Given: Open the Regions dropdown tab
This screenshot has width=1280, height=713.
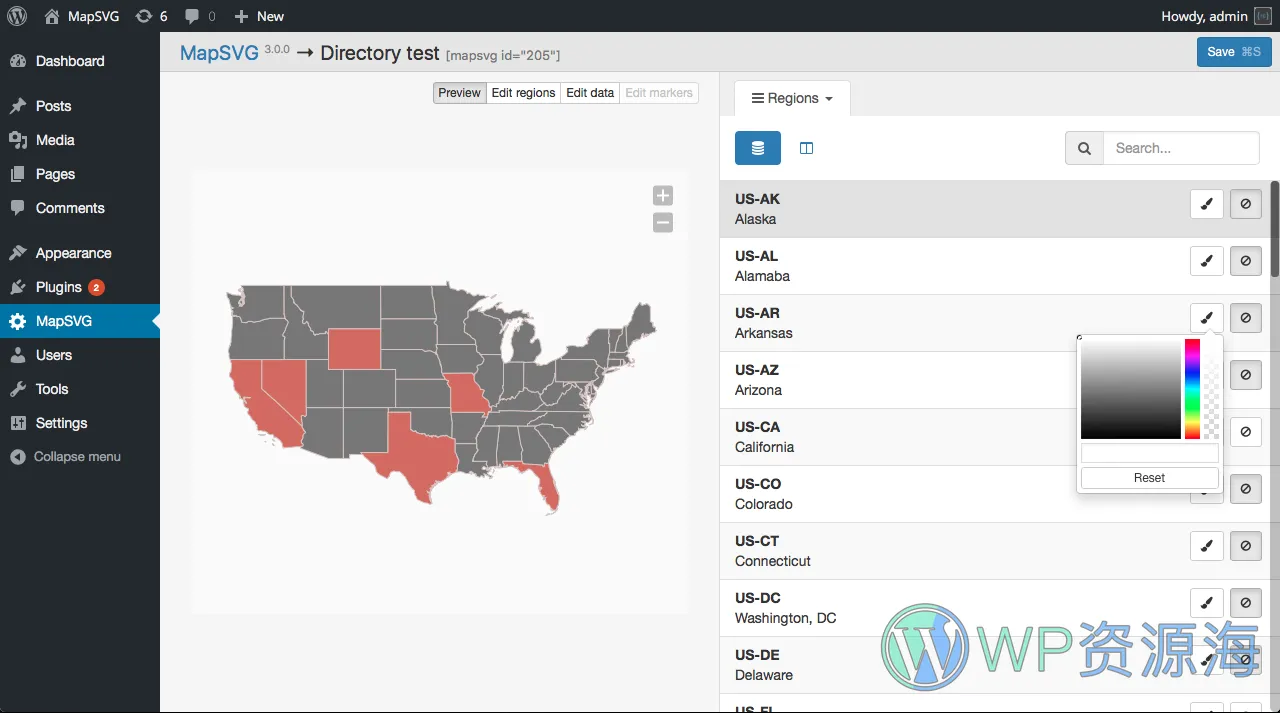Looking at the screenshot, I should coord(792,98).
